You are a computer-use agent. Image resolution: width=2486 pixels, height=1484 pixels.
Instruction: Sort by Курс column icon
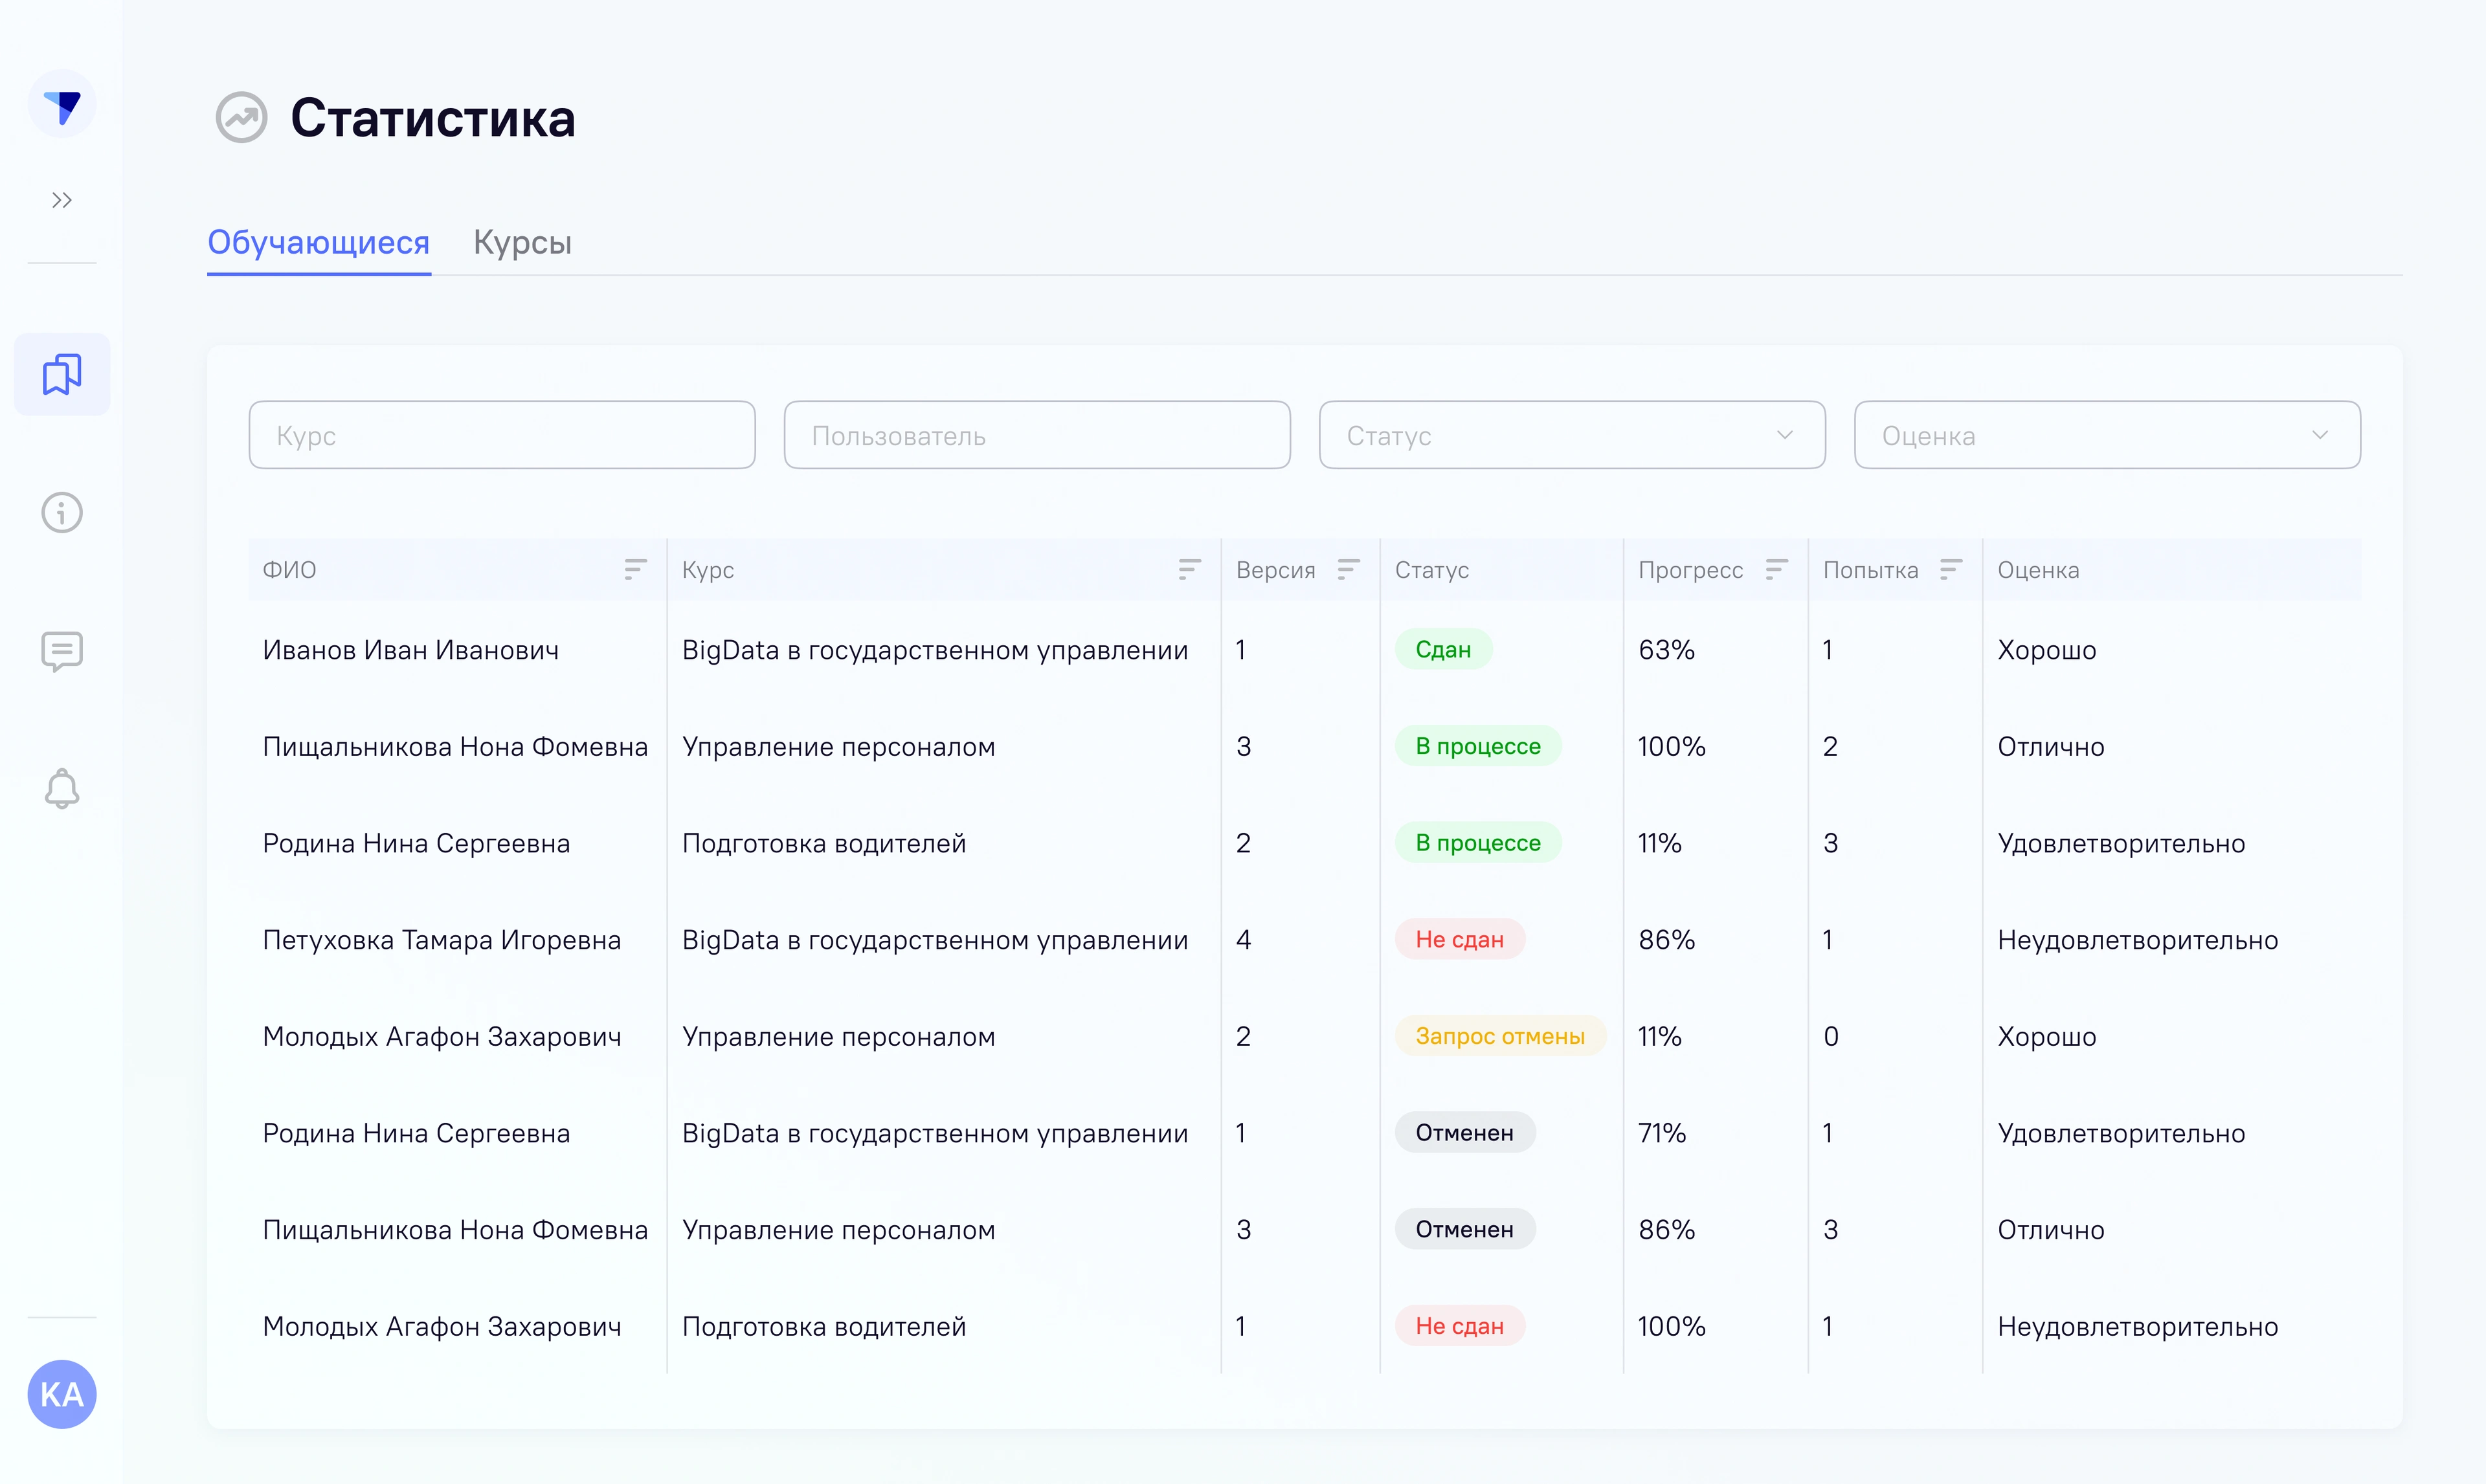point(1189,570)
